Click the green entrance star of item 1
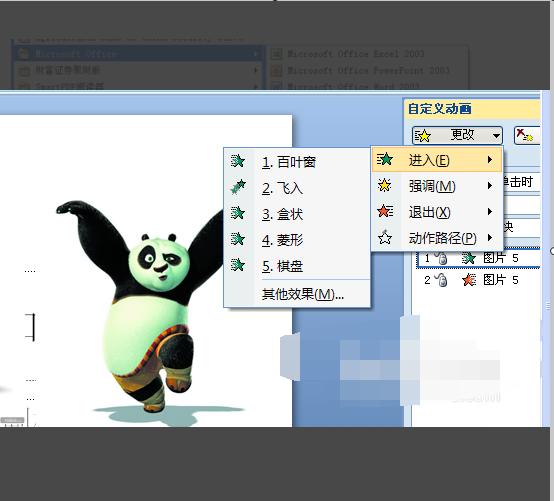Image resolution: width=554 pixels, height=501 pixels. [469, 258]
